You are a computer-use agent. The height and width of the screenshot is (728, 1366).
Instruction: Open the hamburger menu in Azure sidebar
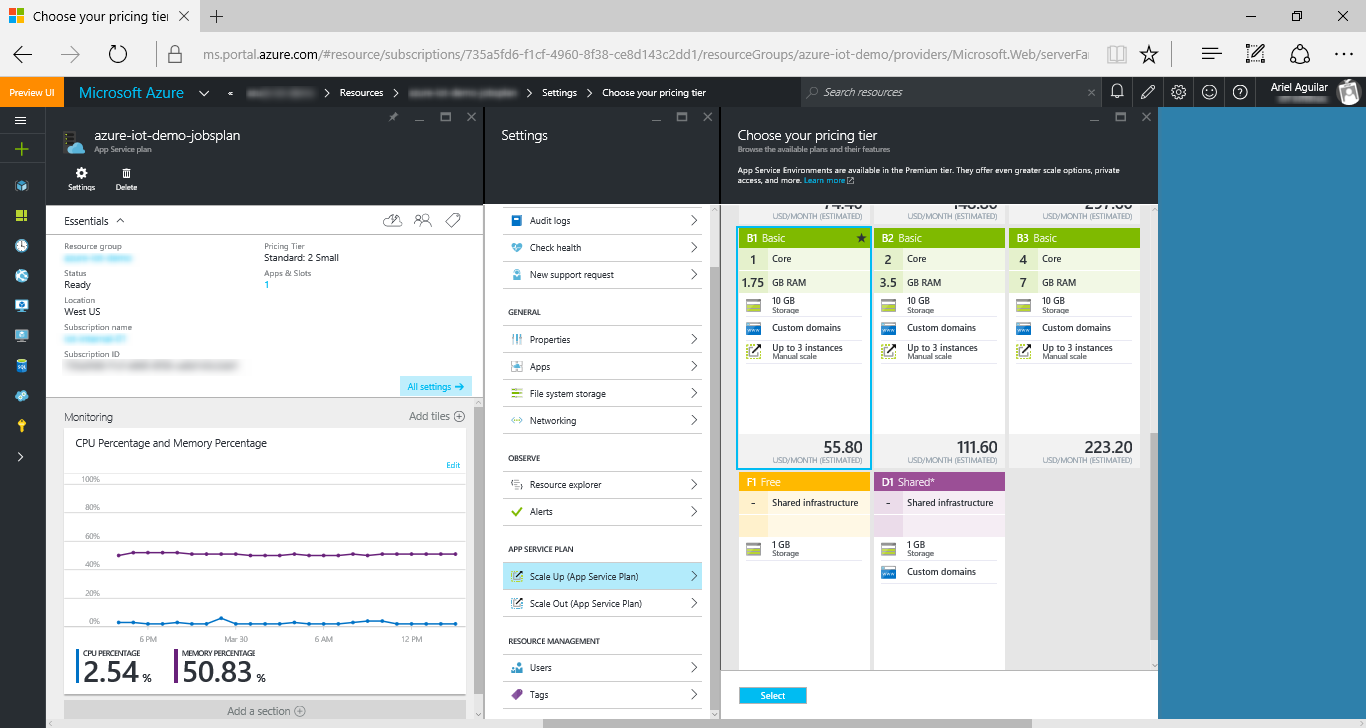tap(21, 120)
